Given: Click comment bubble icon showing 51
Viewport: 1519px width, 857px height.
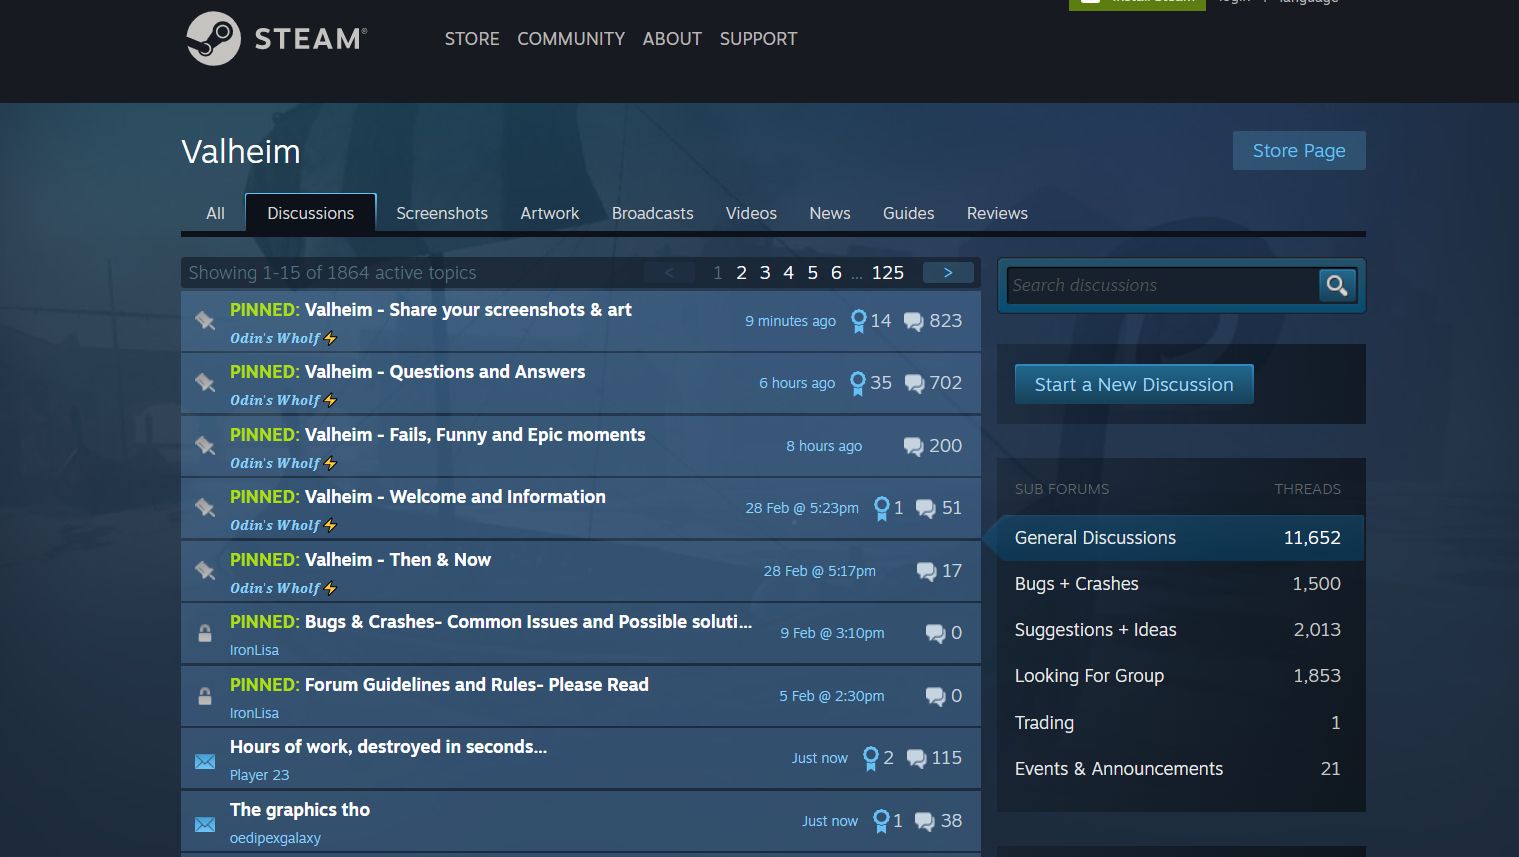Looking at the screenshot, I should 926,508.
